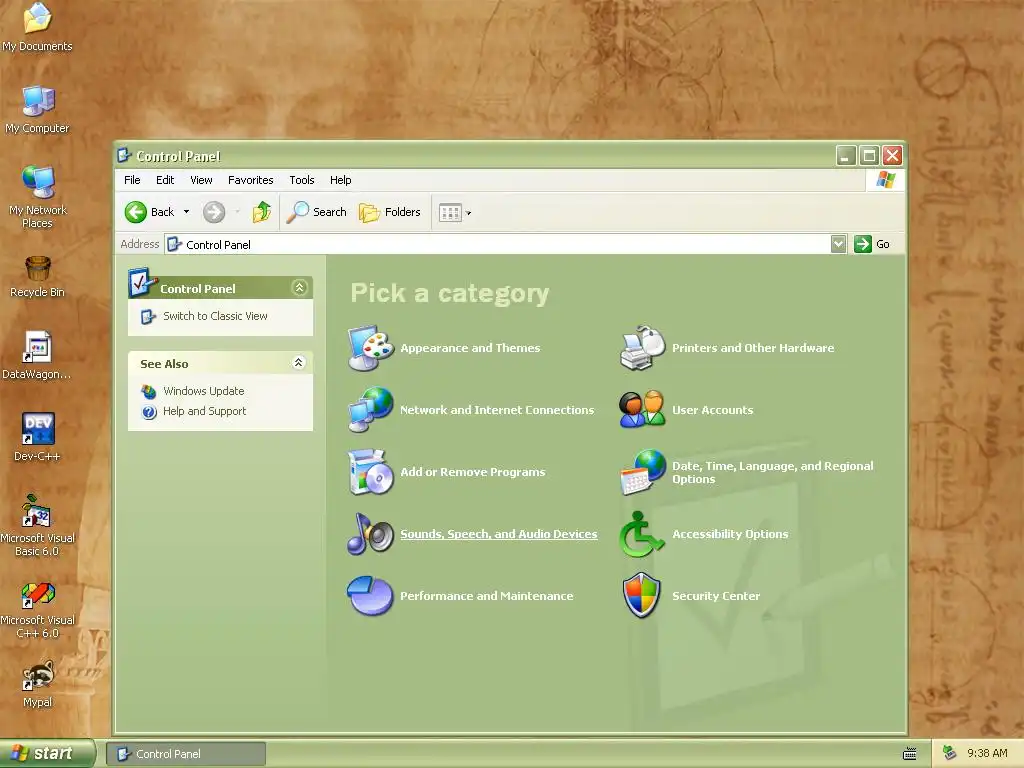Select My Computer on the desktop
This screenshot has width=1024, height=768.
tap(37, 109)
